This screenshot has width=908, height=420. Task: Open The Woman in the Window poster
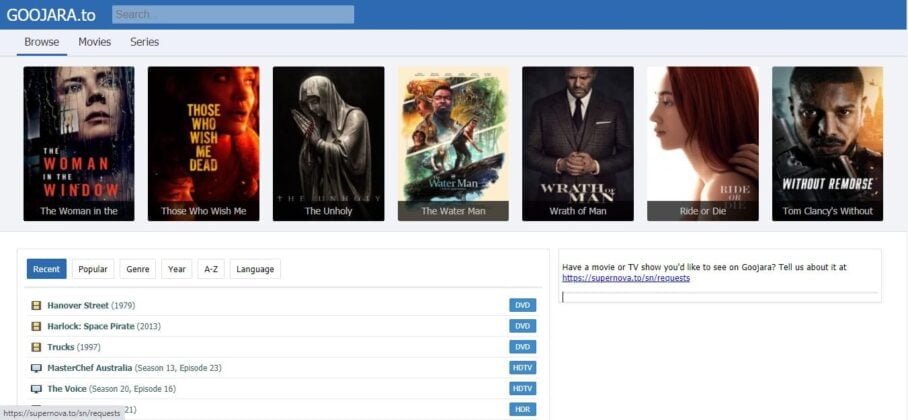(x=79, y=144)
